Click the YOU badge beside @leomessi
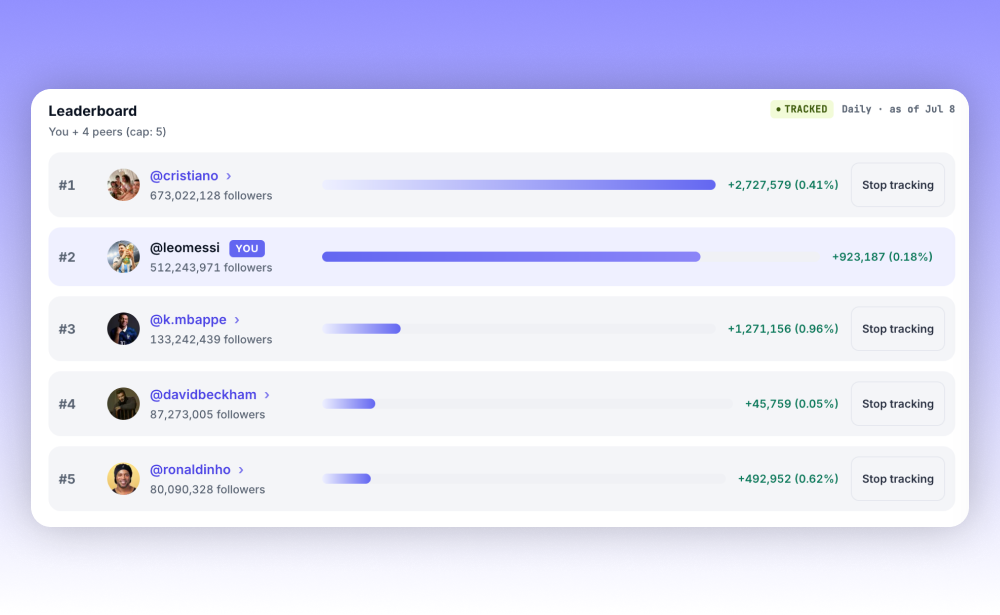 click(247, 248)
